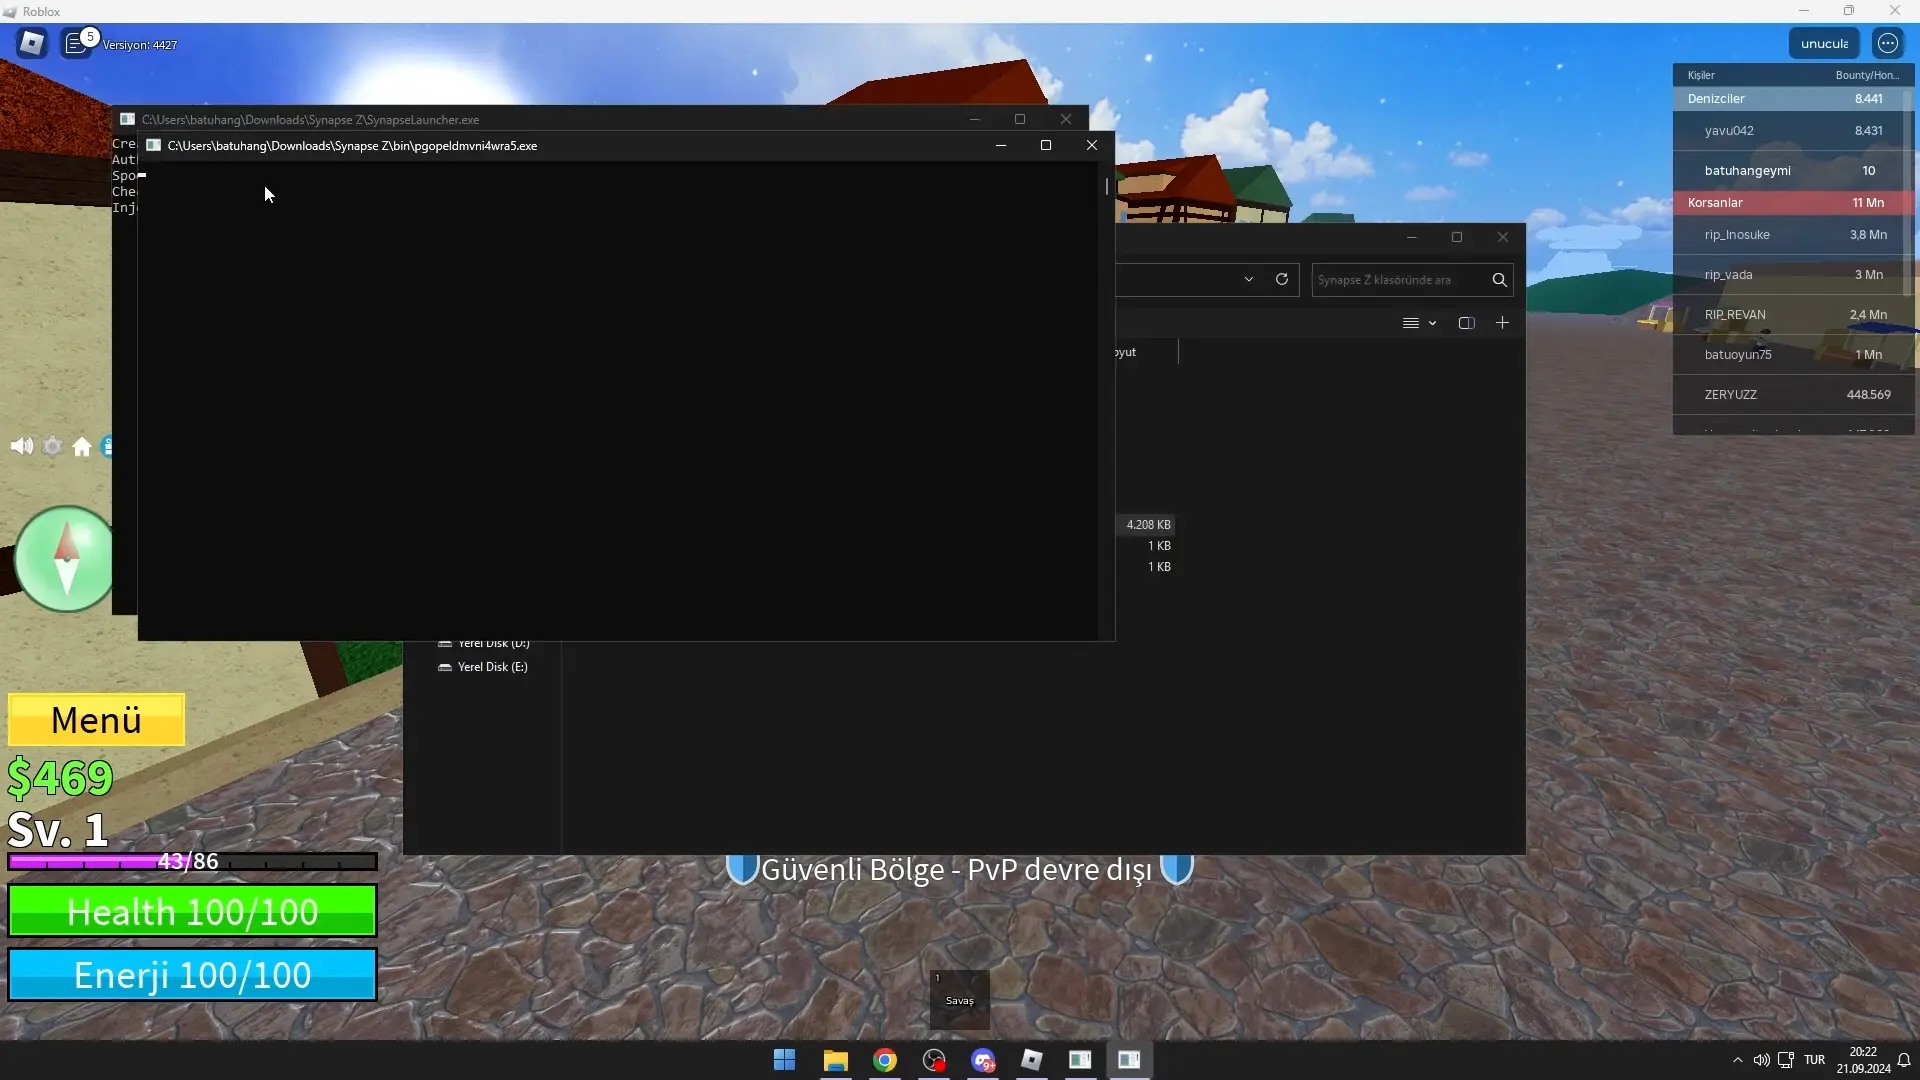Open File Explorer from the taskbar
Image resolution: width=1920 pixels, height=1080 pixels.
[835, 1060]
